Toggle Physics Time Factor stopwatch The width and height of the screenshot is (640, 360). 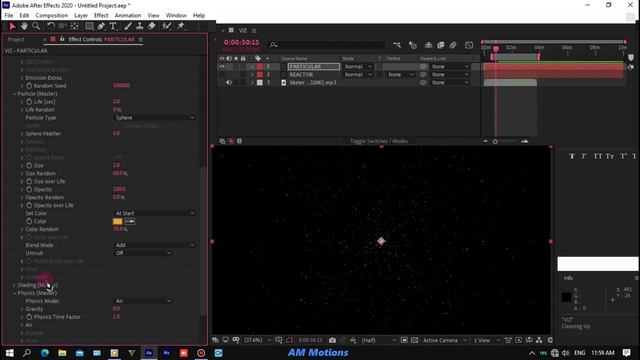[x=29, y=317]
